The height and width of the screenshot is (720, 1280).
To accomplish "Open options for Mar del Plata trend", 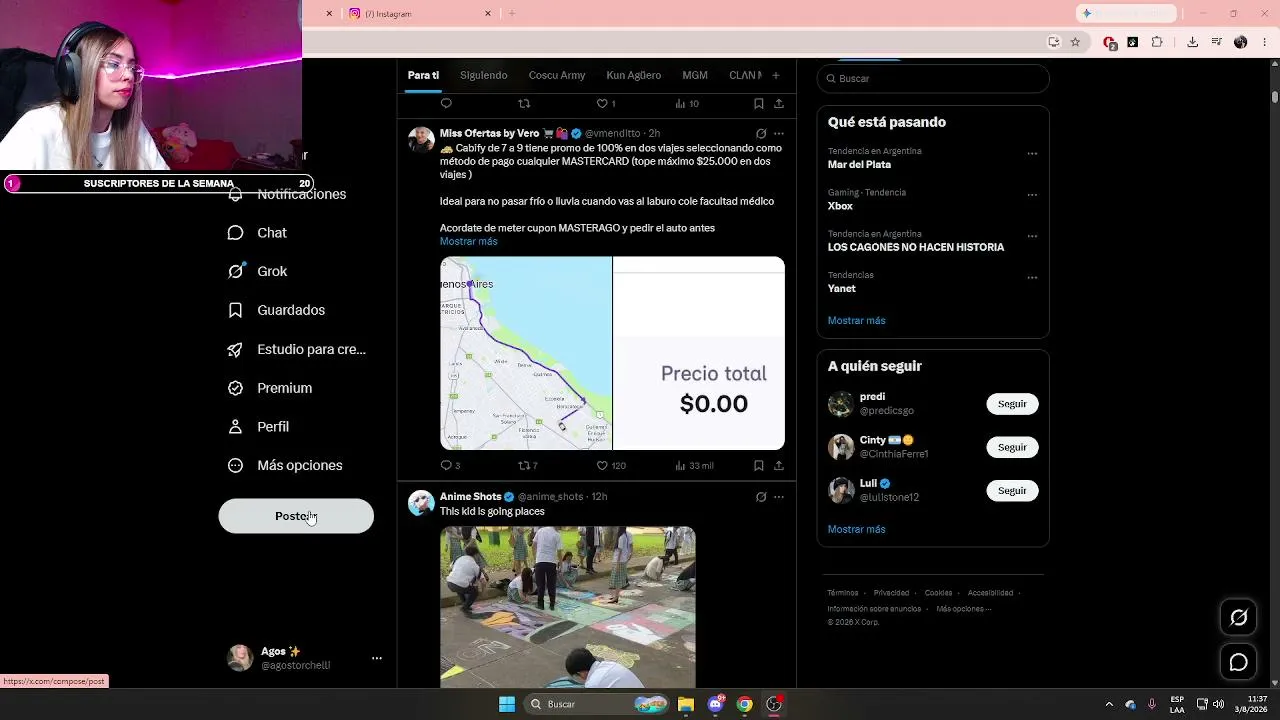I will (x=1032, y=154).
